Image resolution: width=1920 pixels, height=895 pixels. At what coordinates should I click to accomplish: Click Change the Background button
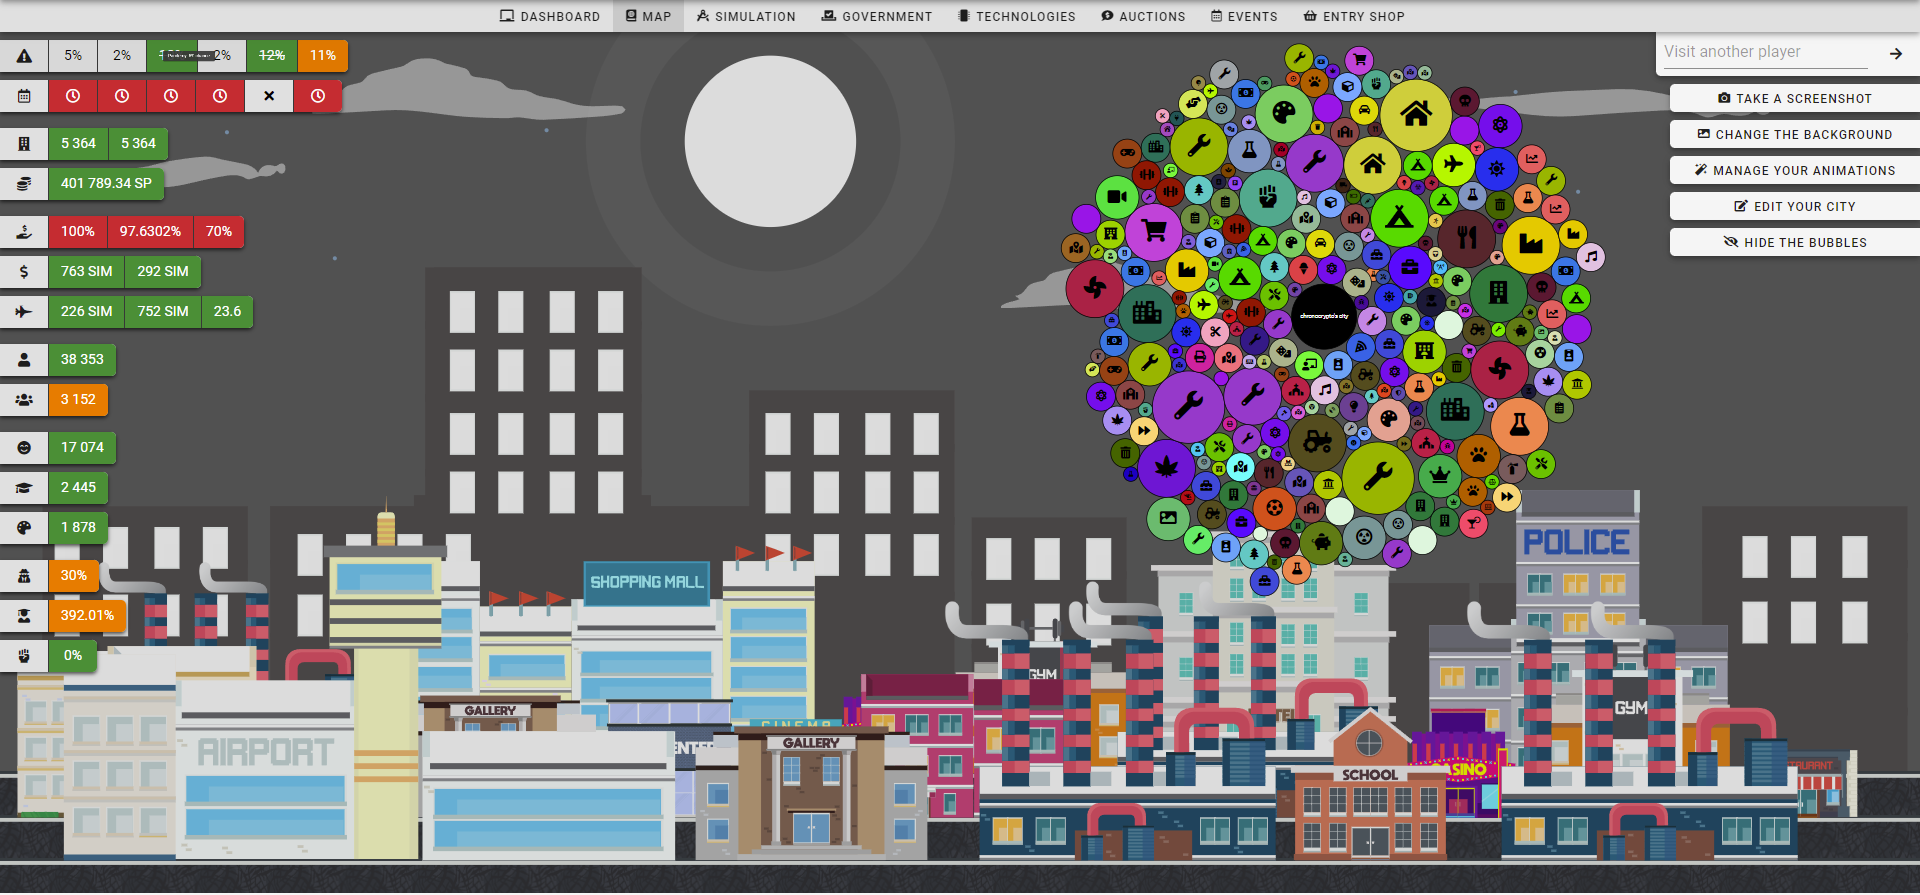tap(1795, 134)
